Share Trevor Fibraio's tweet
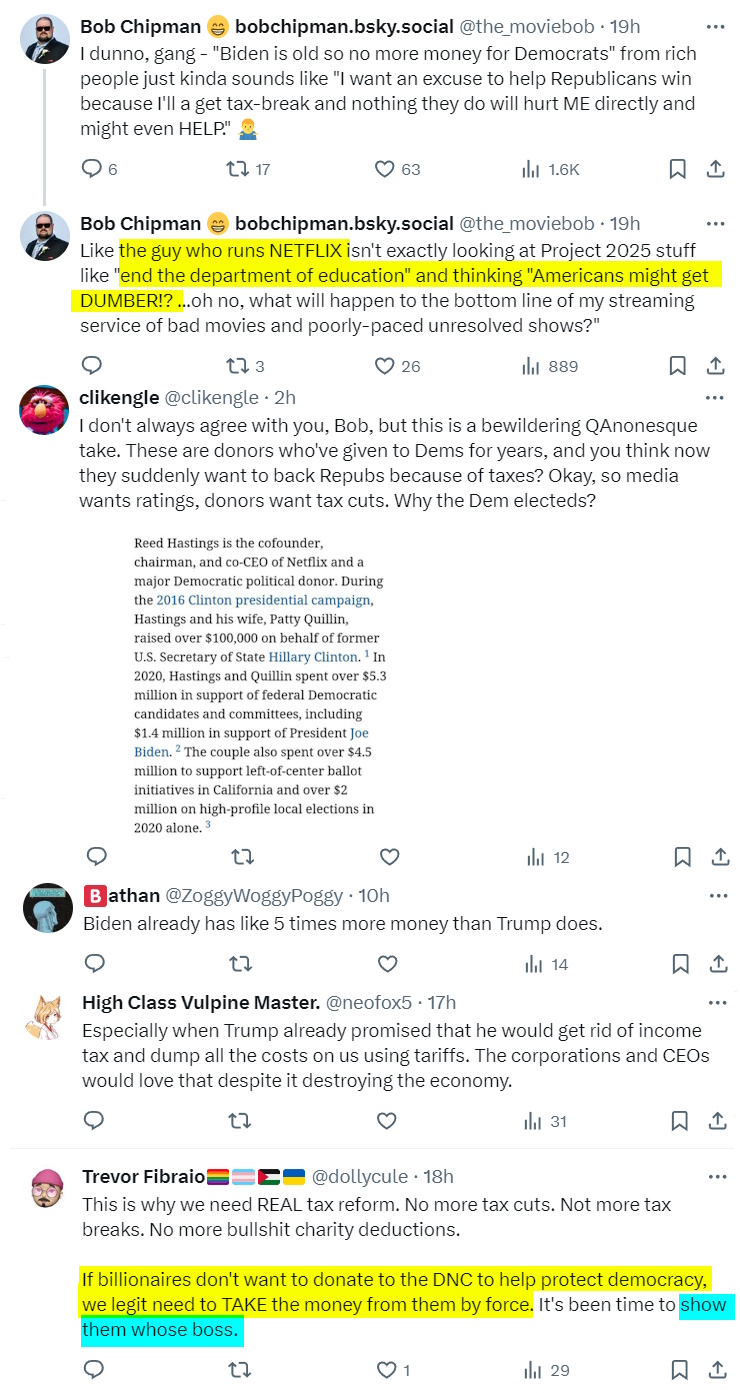Screen dimensions: 740x1393 tap(718, 1369)
